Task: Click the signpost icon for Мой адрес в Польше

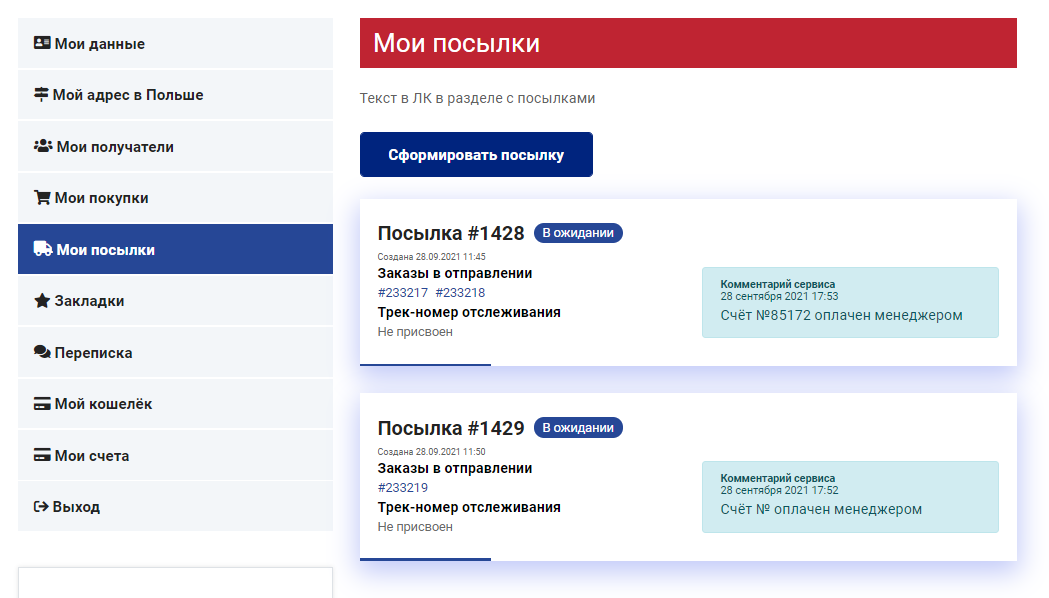Action: (x=41, y=95)
